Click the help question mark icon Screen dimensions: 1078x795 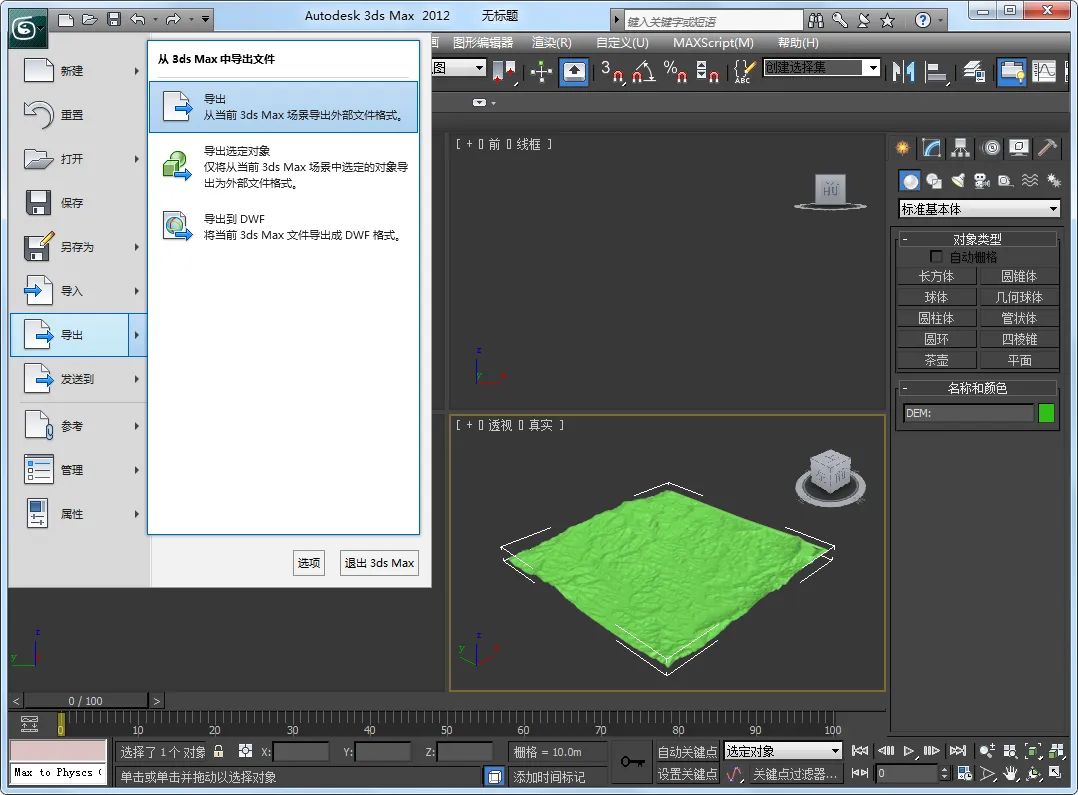923,21
